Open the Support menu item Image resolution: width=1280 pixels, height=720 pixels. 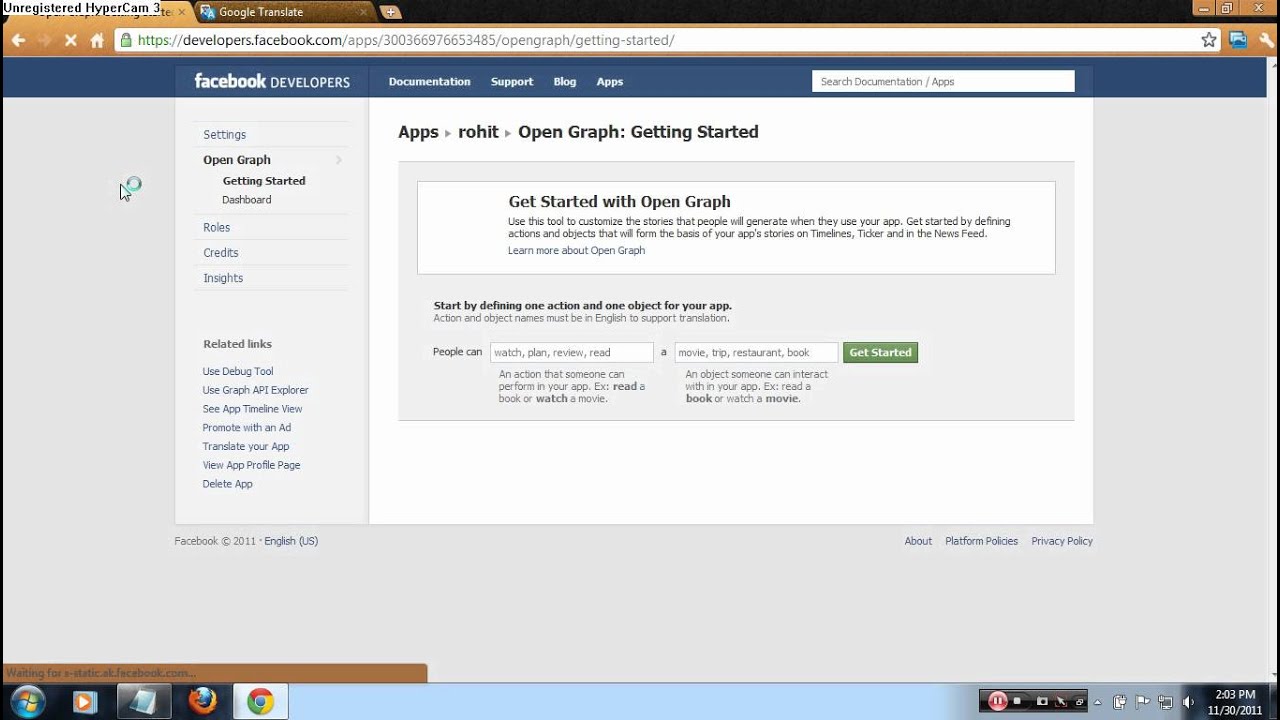tap(512, 82)
